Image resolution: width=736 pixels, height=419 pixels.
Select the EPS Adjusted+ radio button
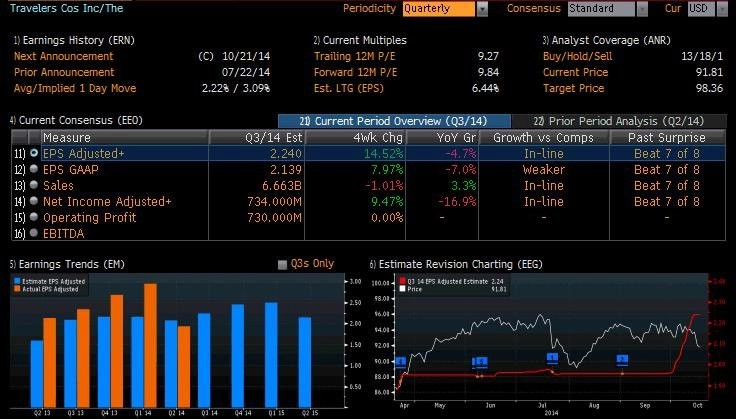(x=34, y=153)
